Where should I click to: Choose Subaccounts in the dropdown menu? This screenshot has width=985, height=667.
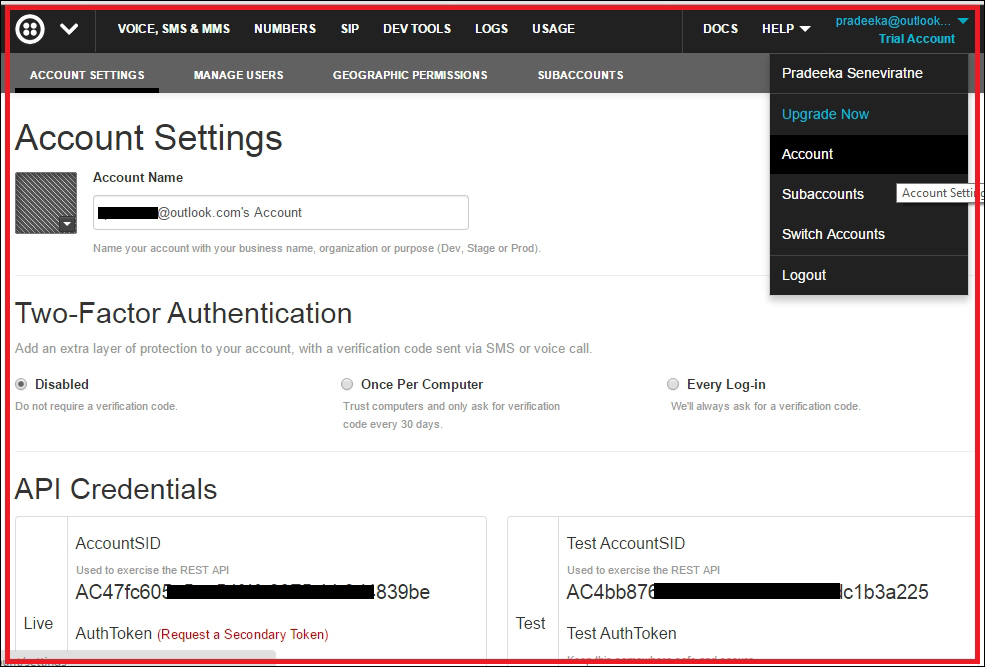tap(823, 194)
